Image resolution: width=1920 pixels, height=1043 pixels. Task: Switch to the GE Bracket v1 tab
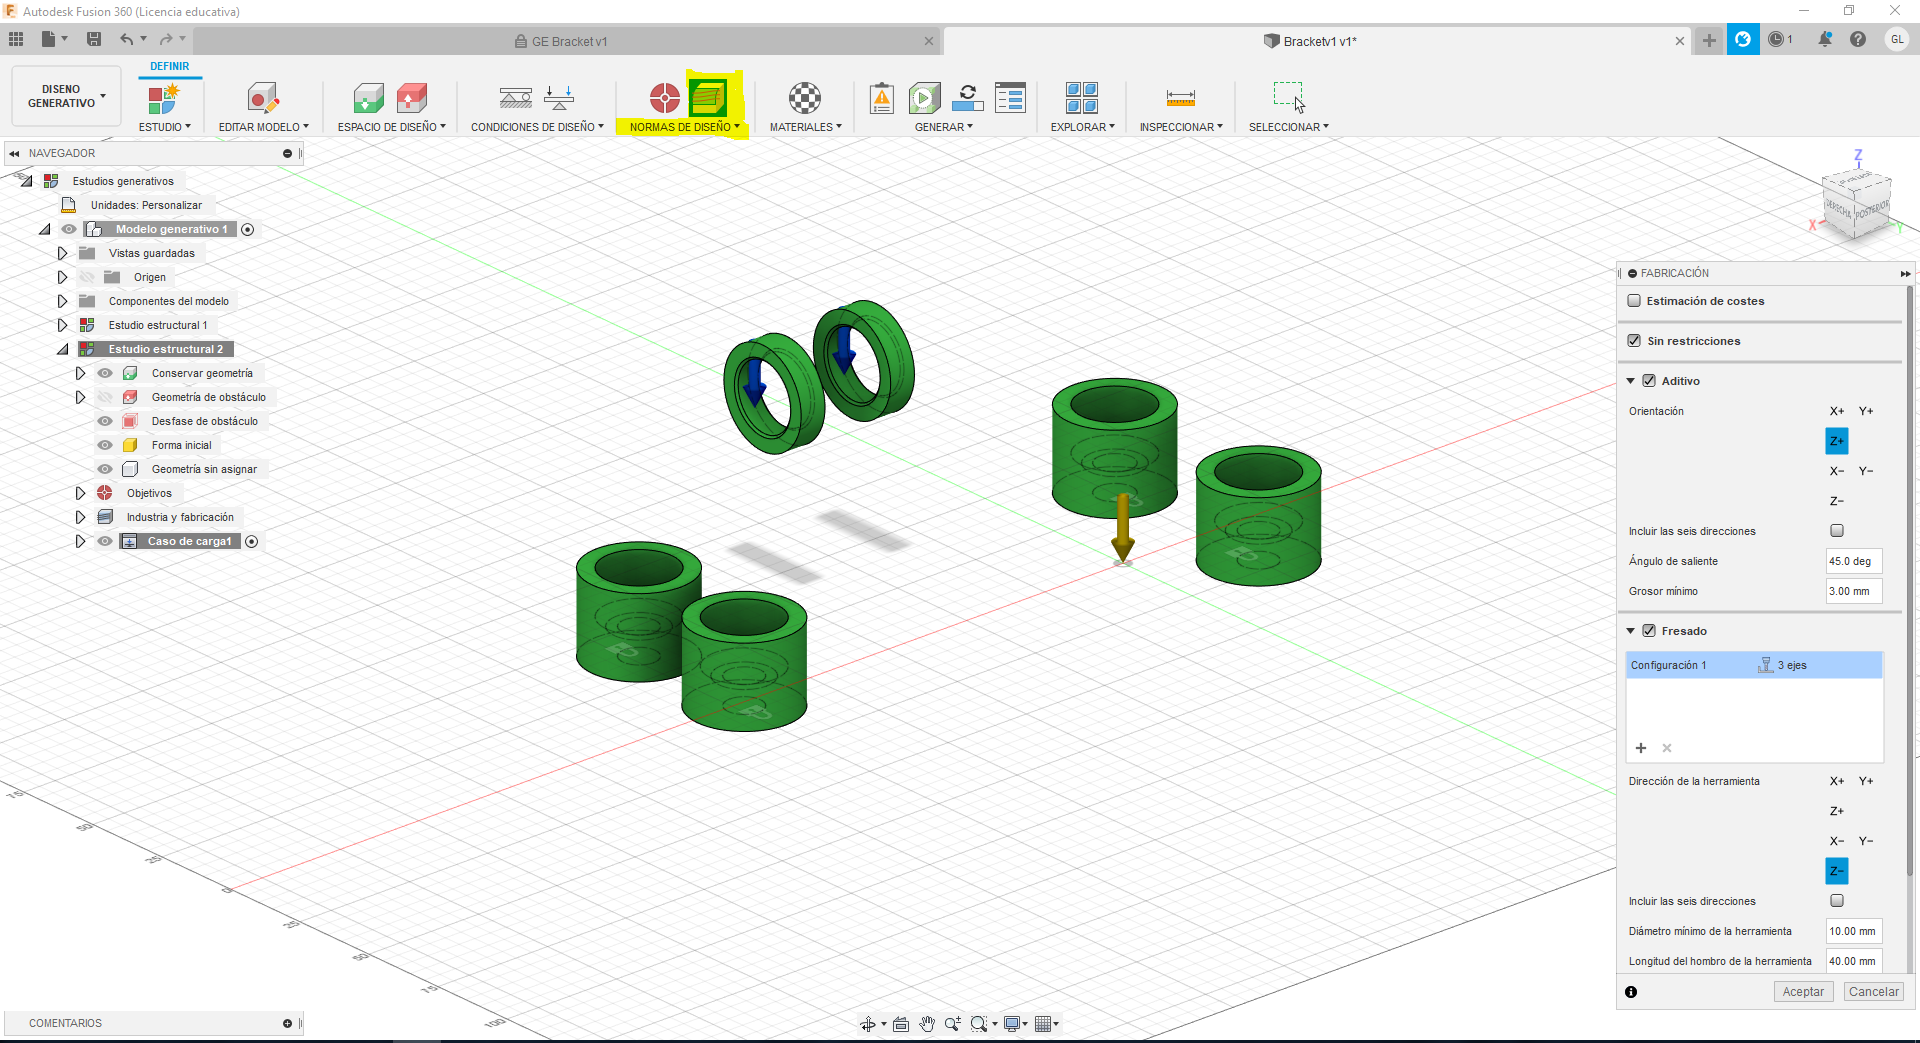pos(565,41)
